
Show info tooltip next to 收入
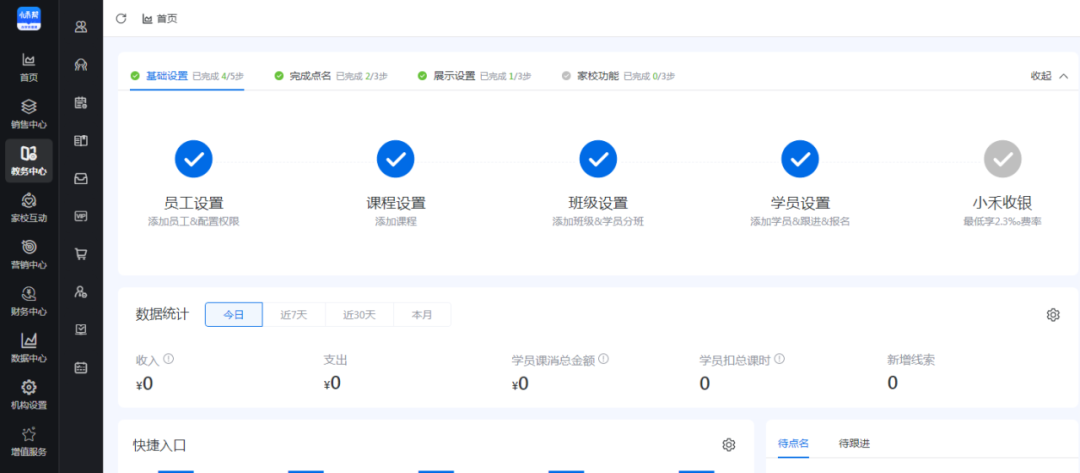[x=169, y=359]
